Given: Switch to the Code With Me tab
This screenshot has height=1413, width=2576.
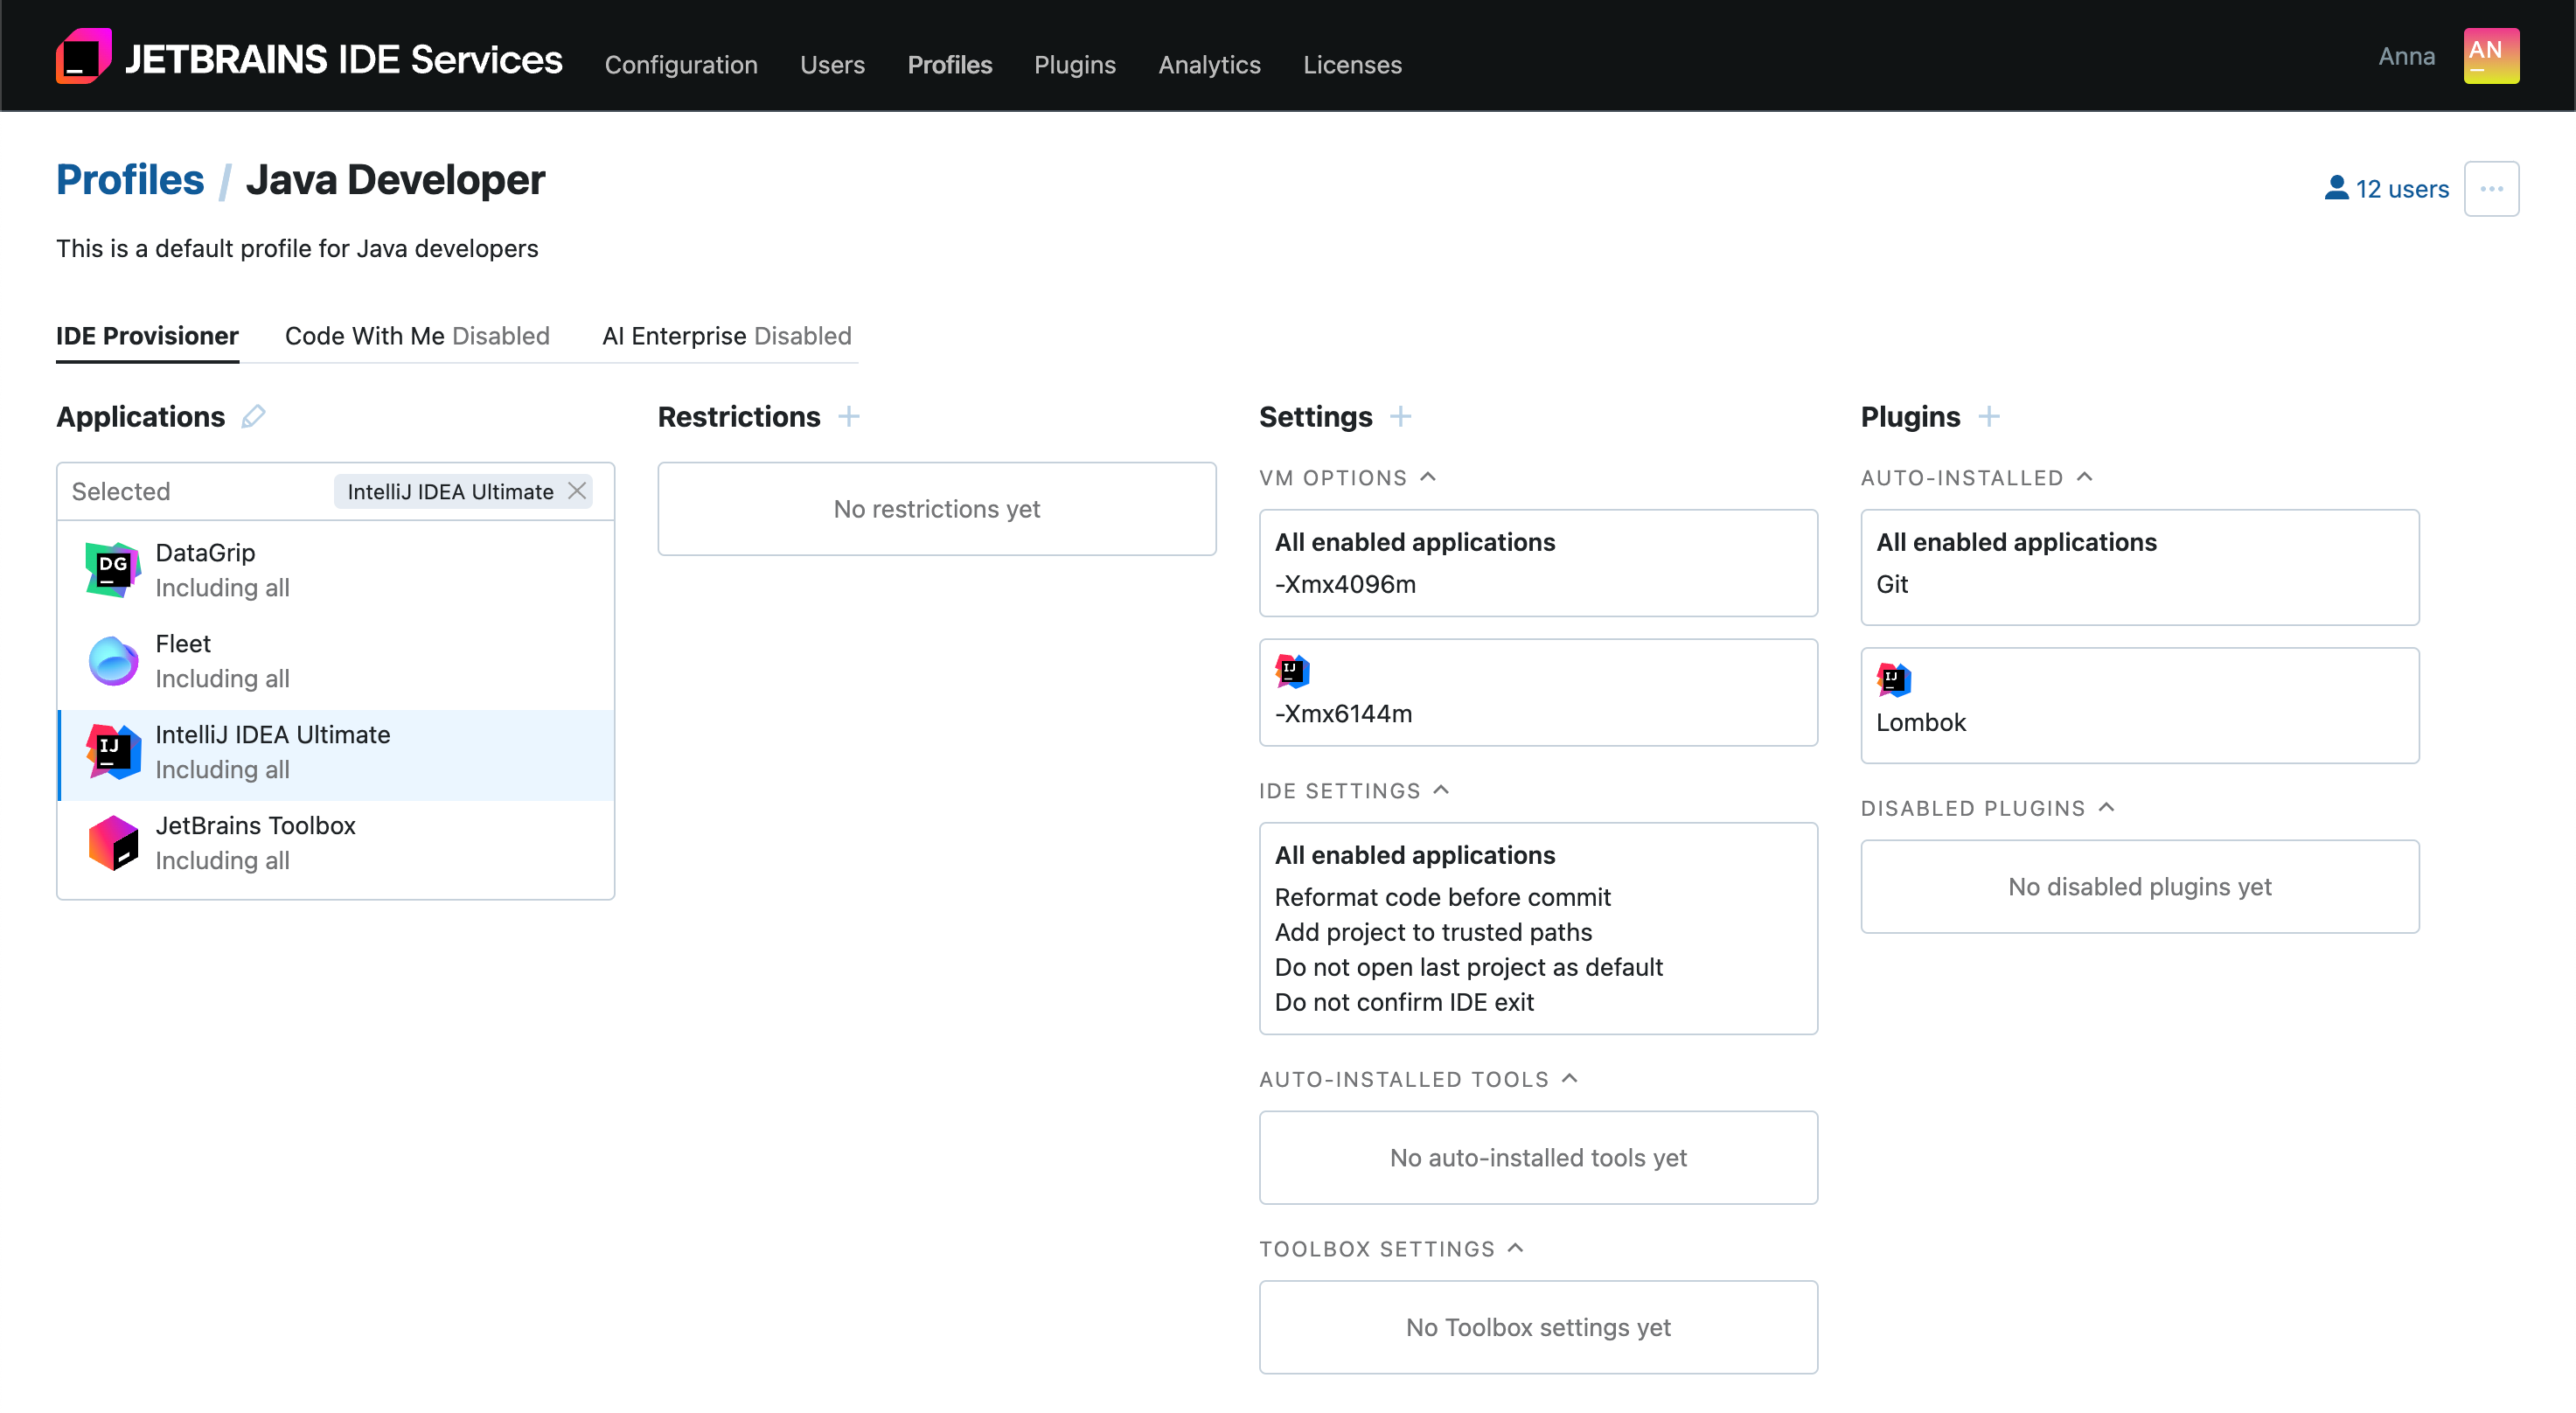Looking at the screenshot, I should (x=417, y=335).
